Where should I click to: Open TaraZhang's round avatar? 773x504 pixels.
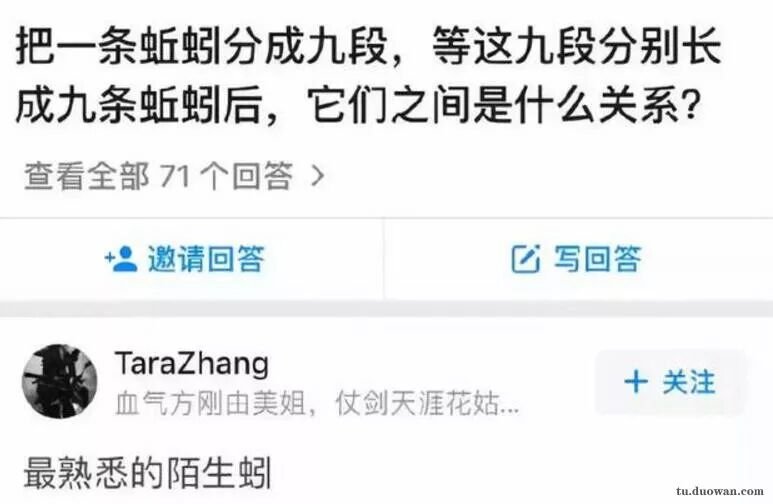[x=60, y=381]
